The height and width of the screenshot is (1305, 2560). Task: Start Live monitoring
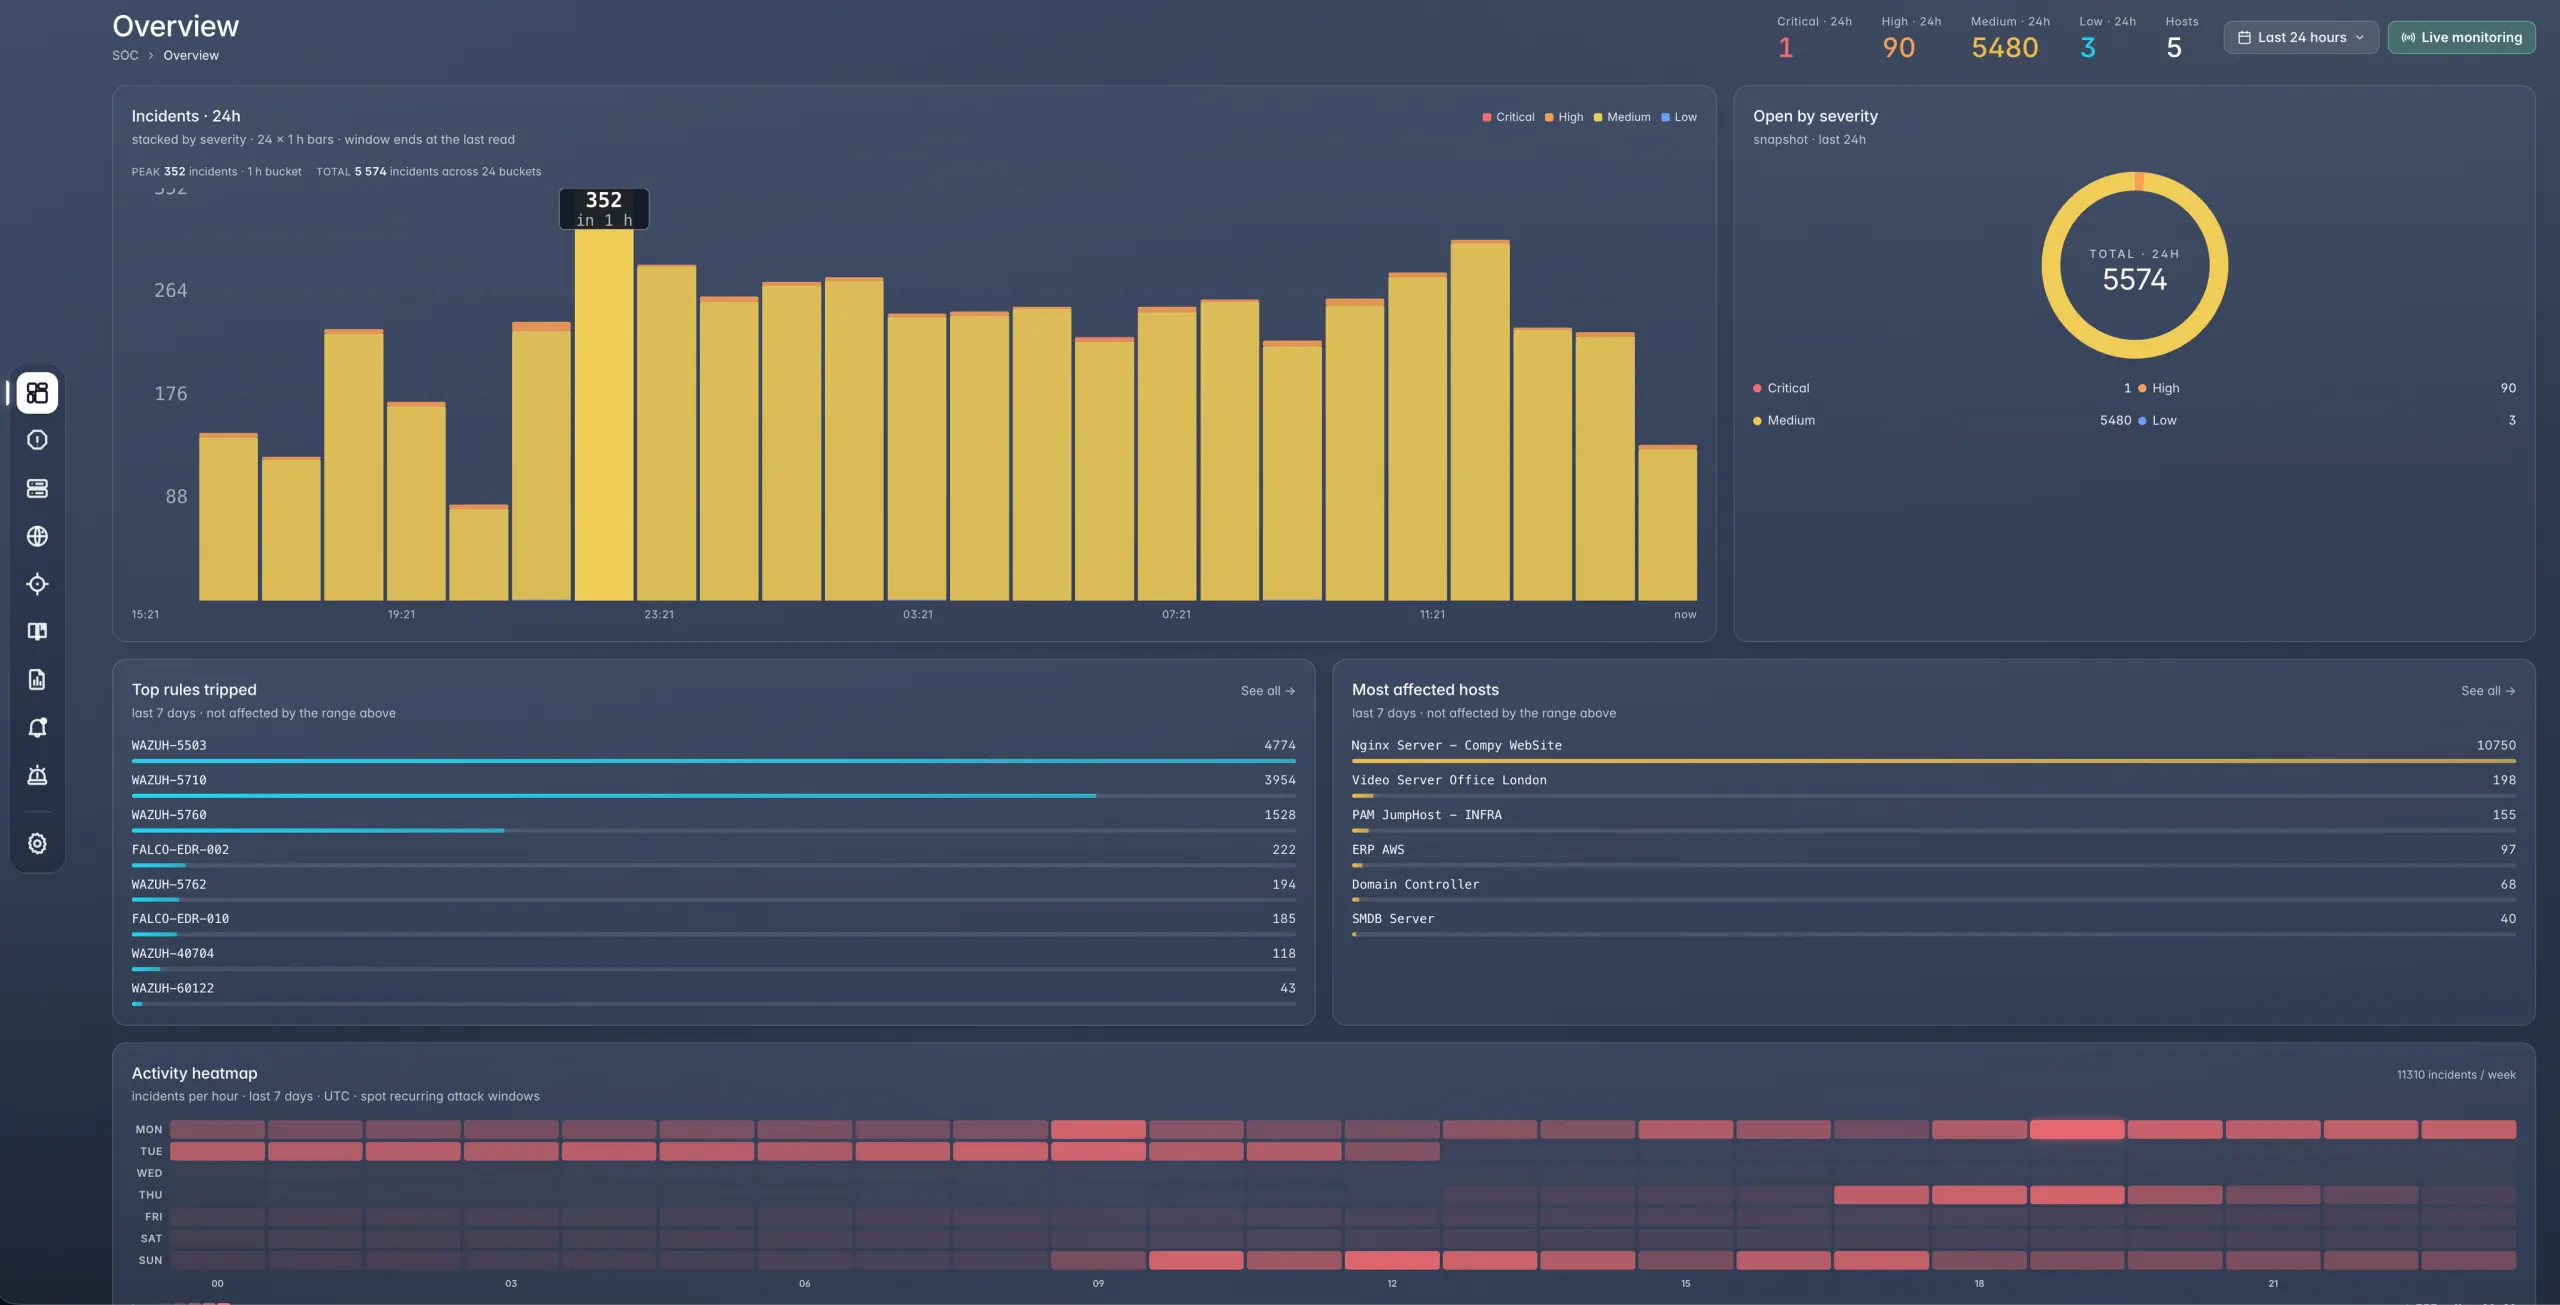tap(2461, 38)
